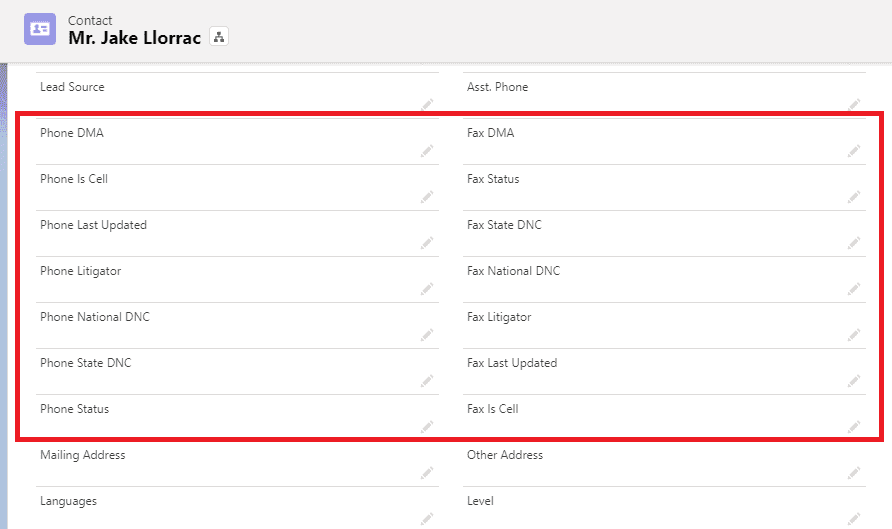
Task: Click edit icon for Fax National DNC
Action: pos(854,288)
